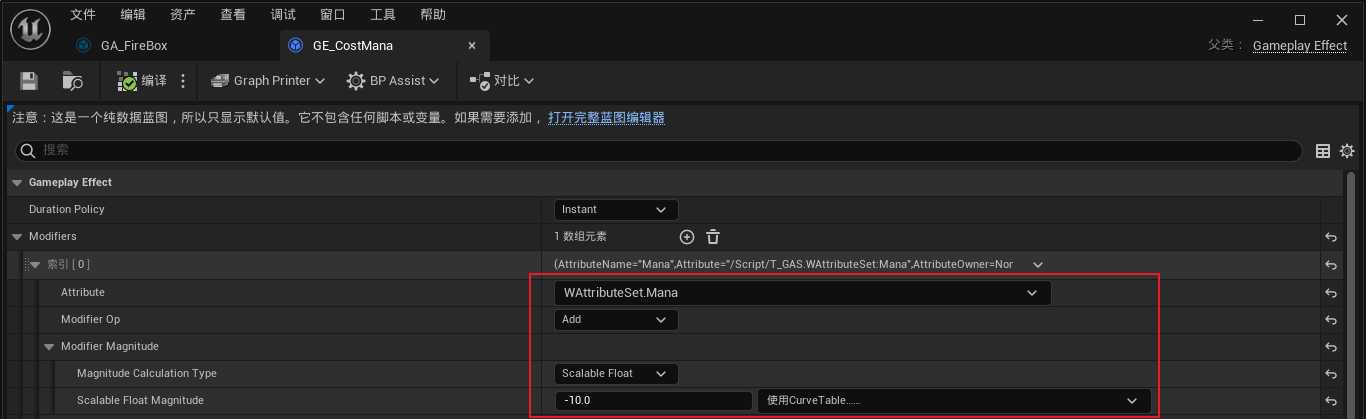
Task: Open the 编辑 menu
Action: coord(132,15)
